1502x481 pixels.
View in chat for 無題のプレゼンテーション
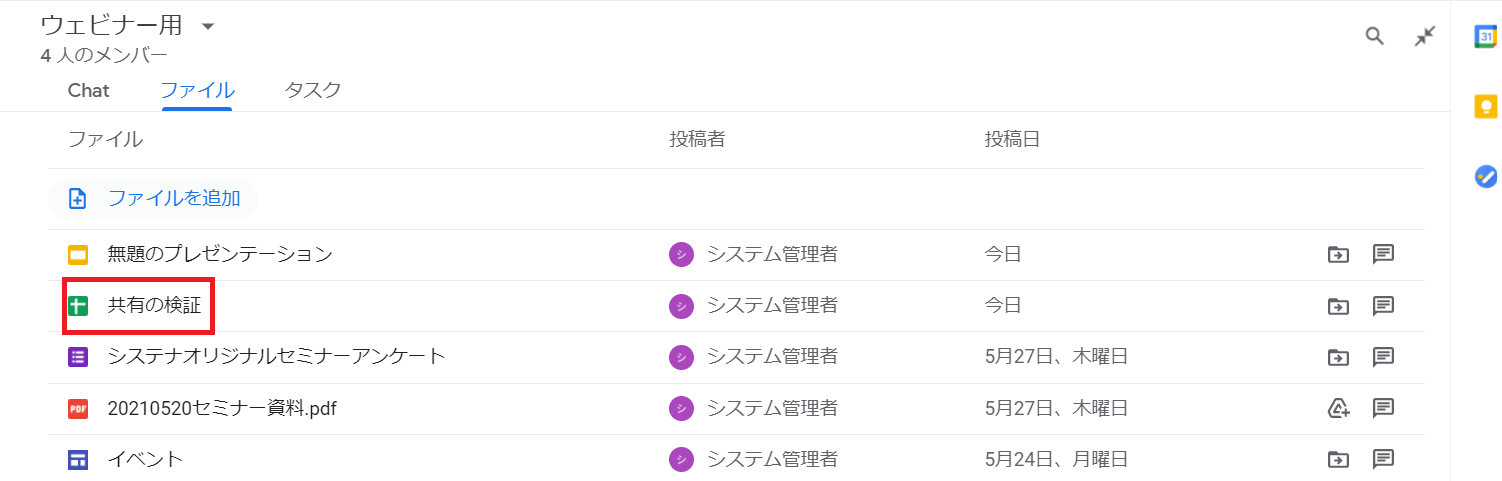(1384, 254)
